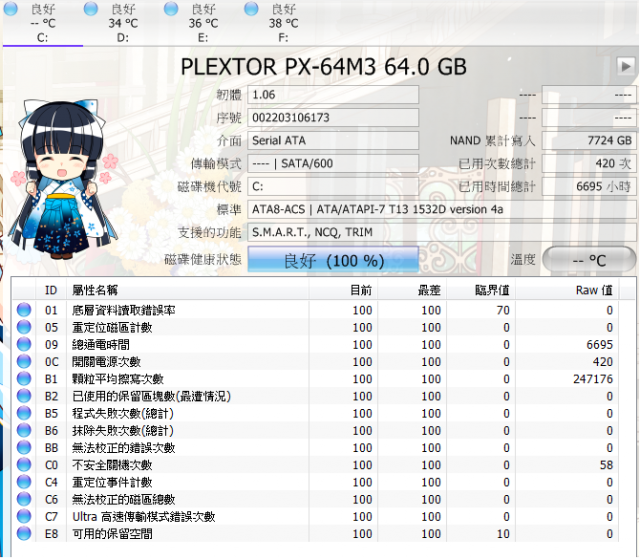The width and height of the screenshot is (640, 560).
Task: Click the status icon of attribute C4
Action: tap(24, 482)
